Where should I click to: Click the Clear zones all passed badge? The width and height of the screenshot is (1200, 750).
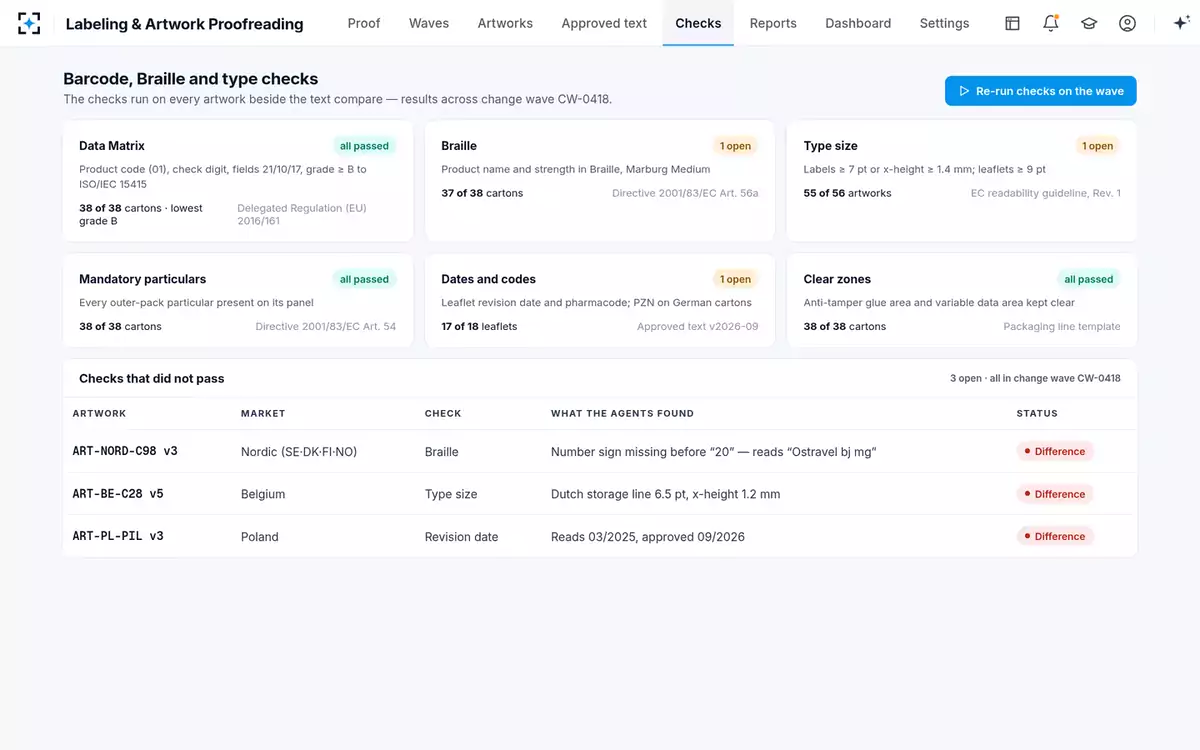click(1089, 279)
